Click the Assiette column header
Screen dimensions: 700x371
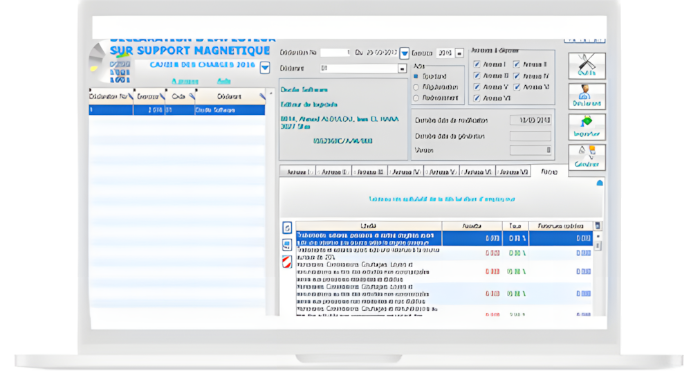coord(472,226)
